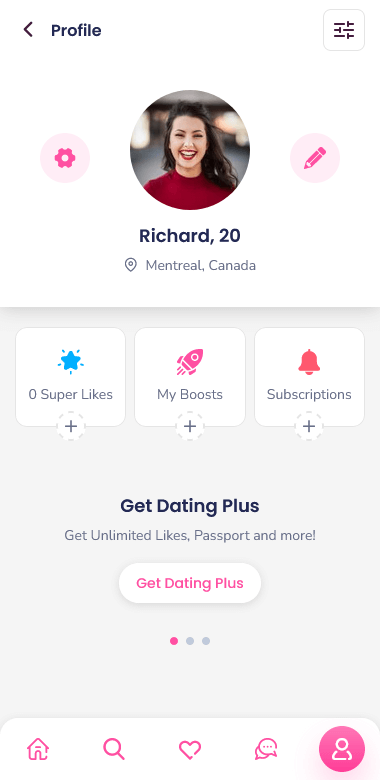This screenshot has width=380, height=780.
Task: Open the filter settings icon
Action: click(344, 30)
